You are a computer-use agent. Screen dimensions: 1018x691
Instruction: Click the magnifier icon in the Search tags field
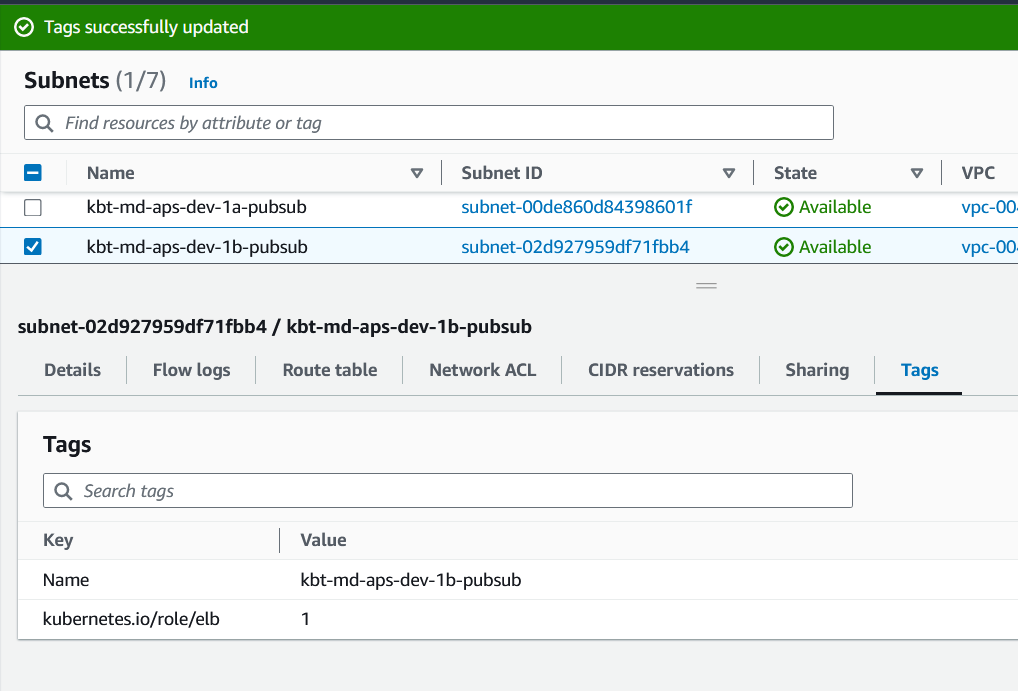(x=63, y=491)
